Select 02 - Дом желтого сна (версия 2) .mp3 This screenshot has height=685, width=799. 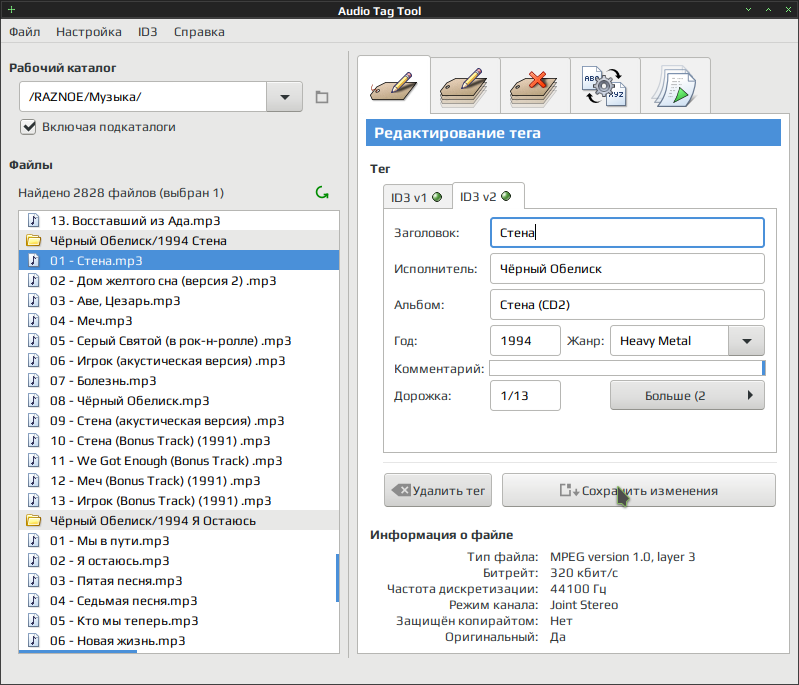[179, 281]
